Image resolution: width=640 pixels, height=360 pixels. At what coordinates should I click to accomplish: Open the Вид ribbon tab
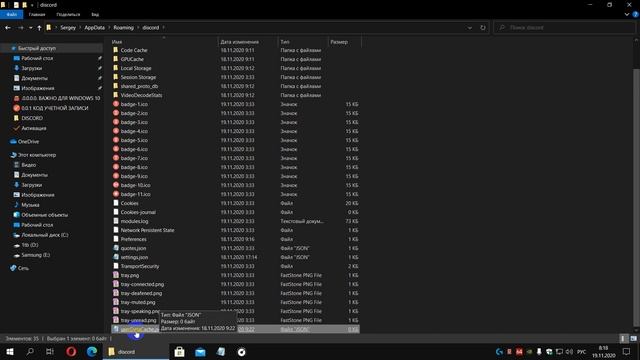coord(95,15)
